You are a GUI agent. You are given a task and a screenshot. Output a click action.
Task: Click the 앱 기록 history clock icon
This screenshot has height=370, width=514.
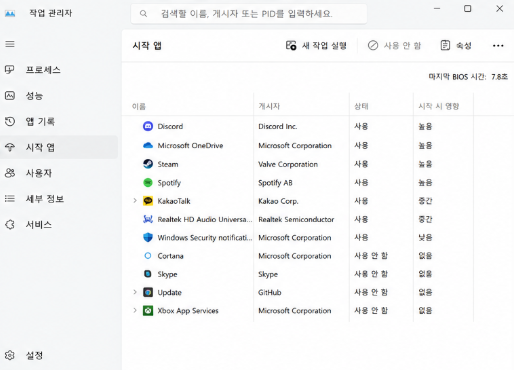click(x=10, y=121)
